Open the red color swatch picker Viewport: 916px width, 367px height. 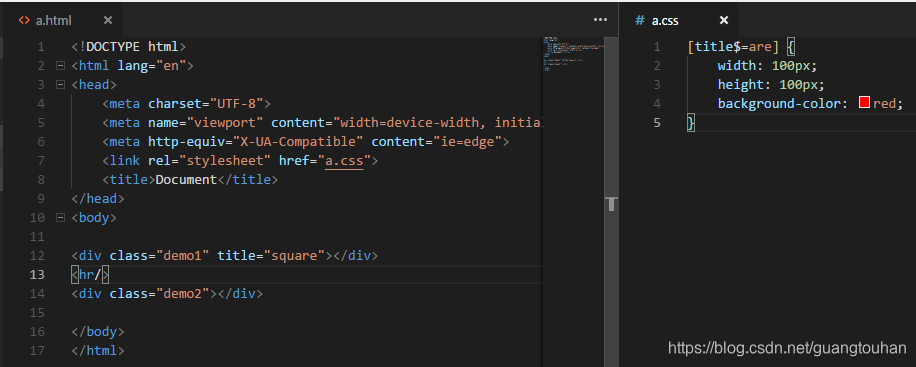pos(865,103)
